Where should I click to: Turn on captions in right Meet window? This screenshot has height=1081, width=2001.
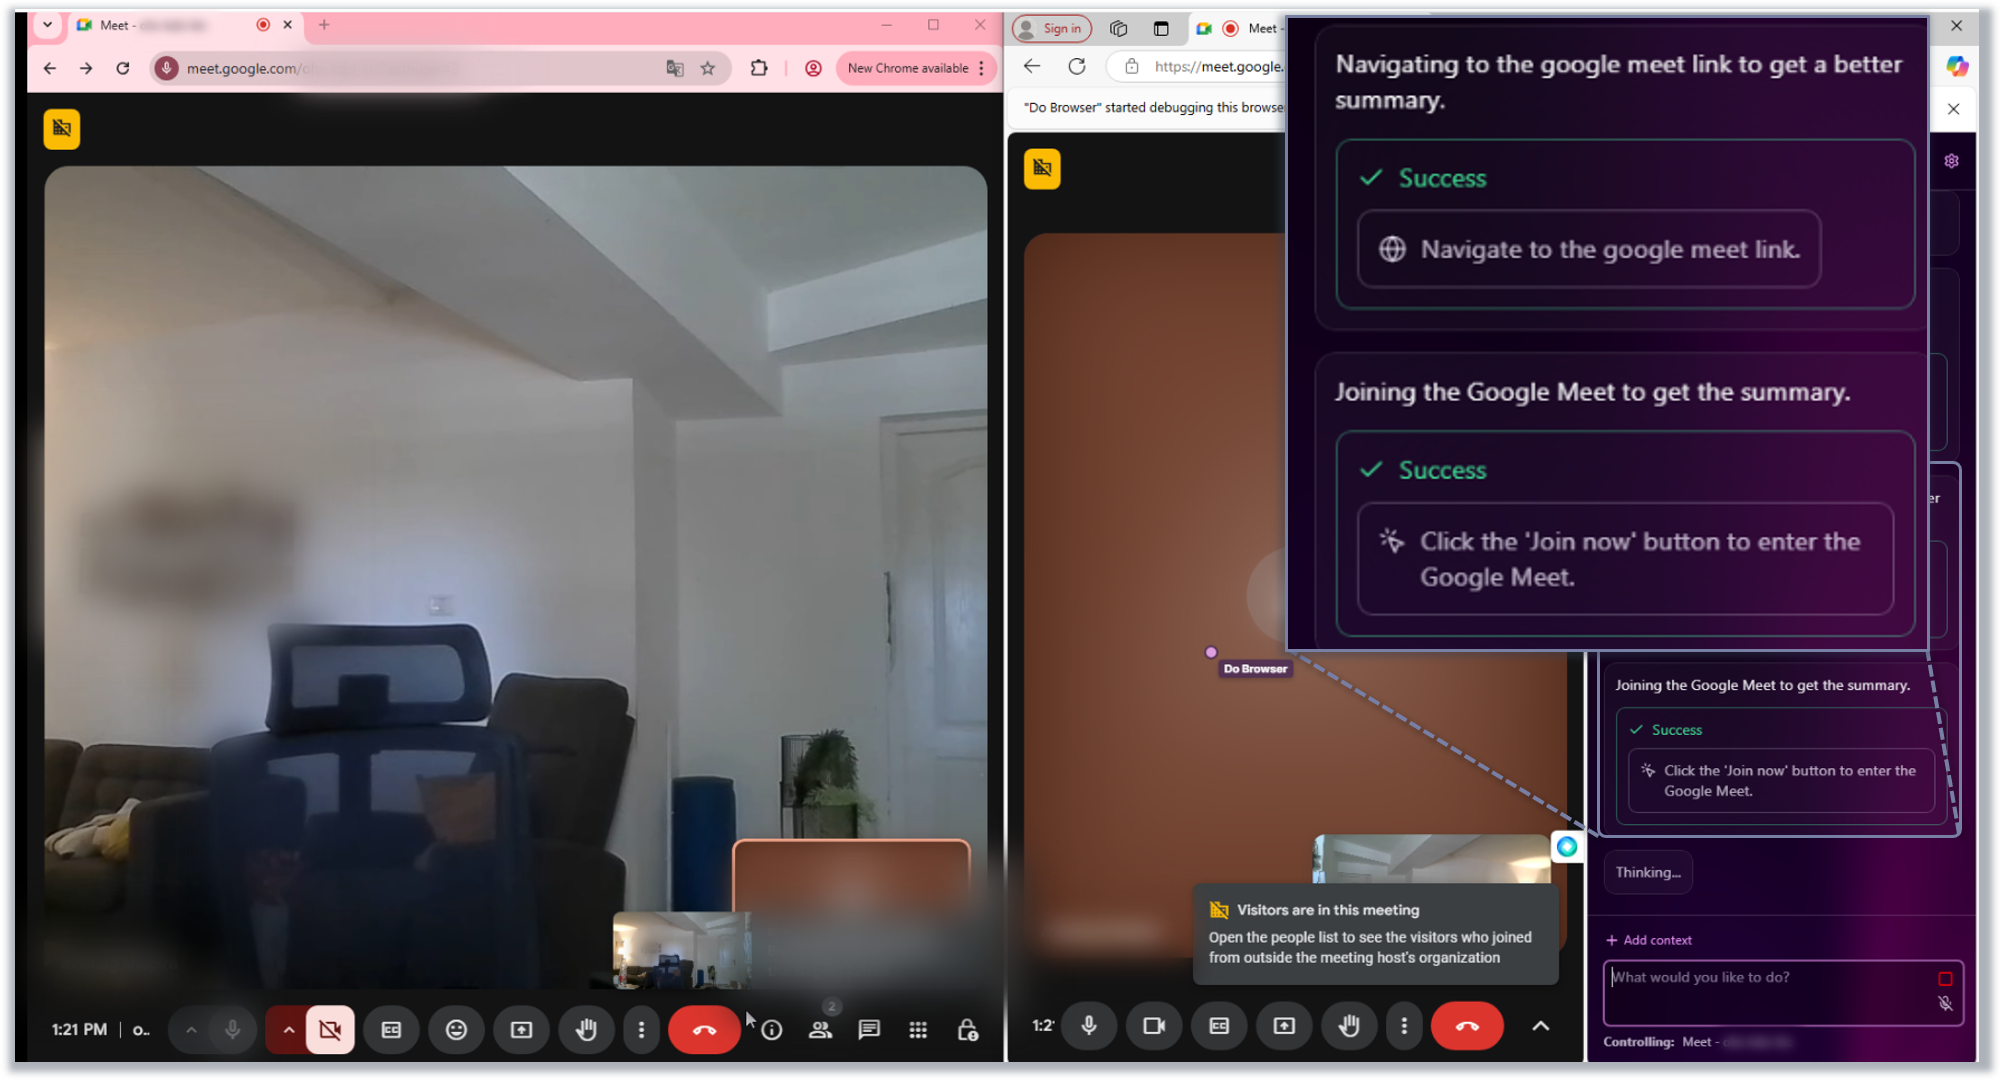coord(1218,1026)
